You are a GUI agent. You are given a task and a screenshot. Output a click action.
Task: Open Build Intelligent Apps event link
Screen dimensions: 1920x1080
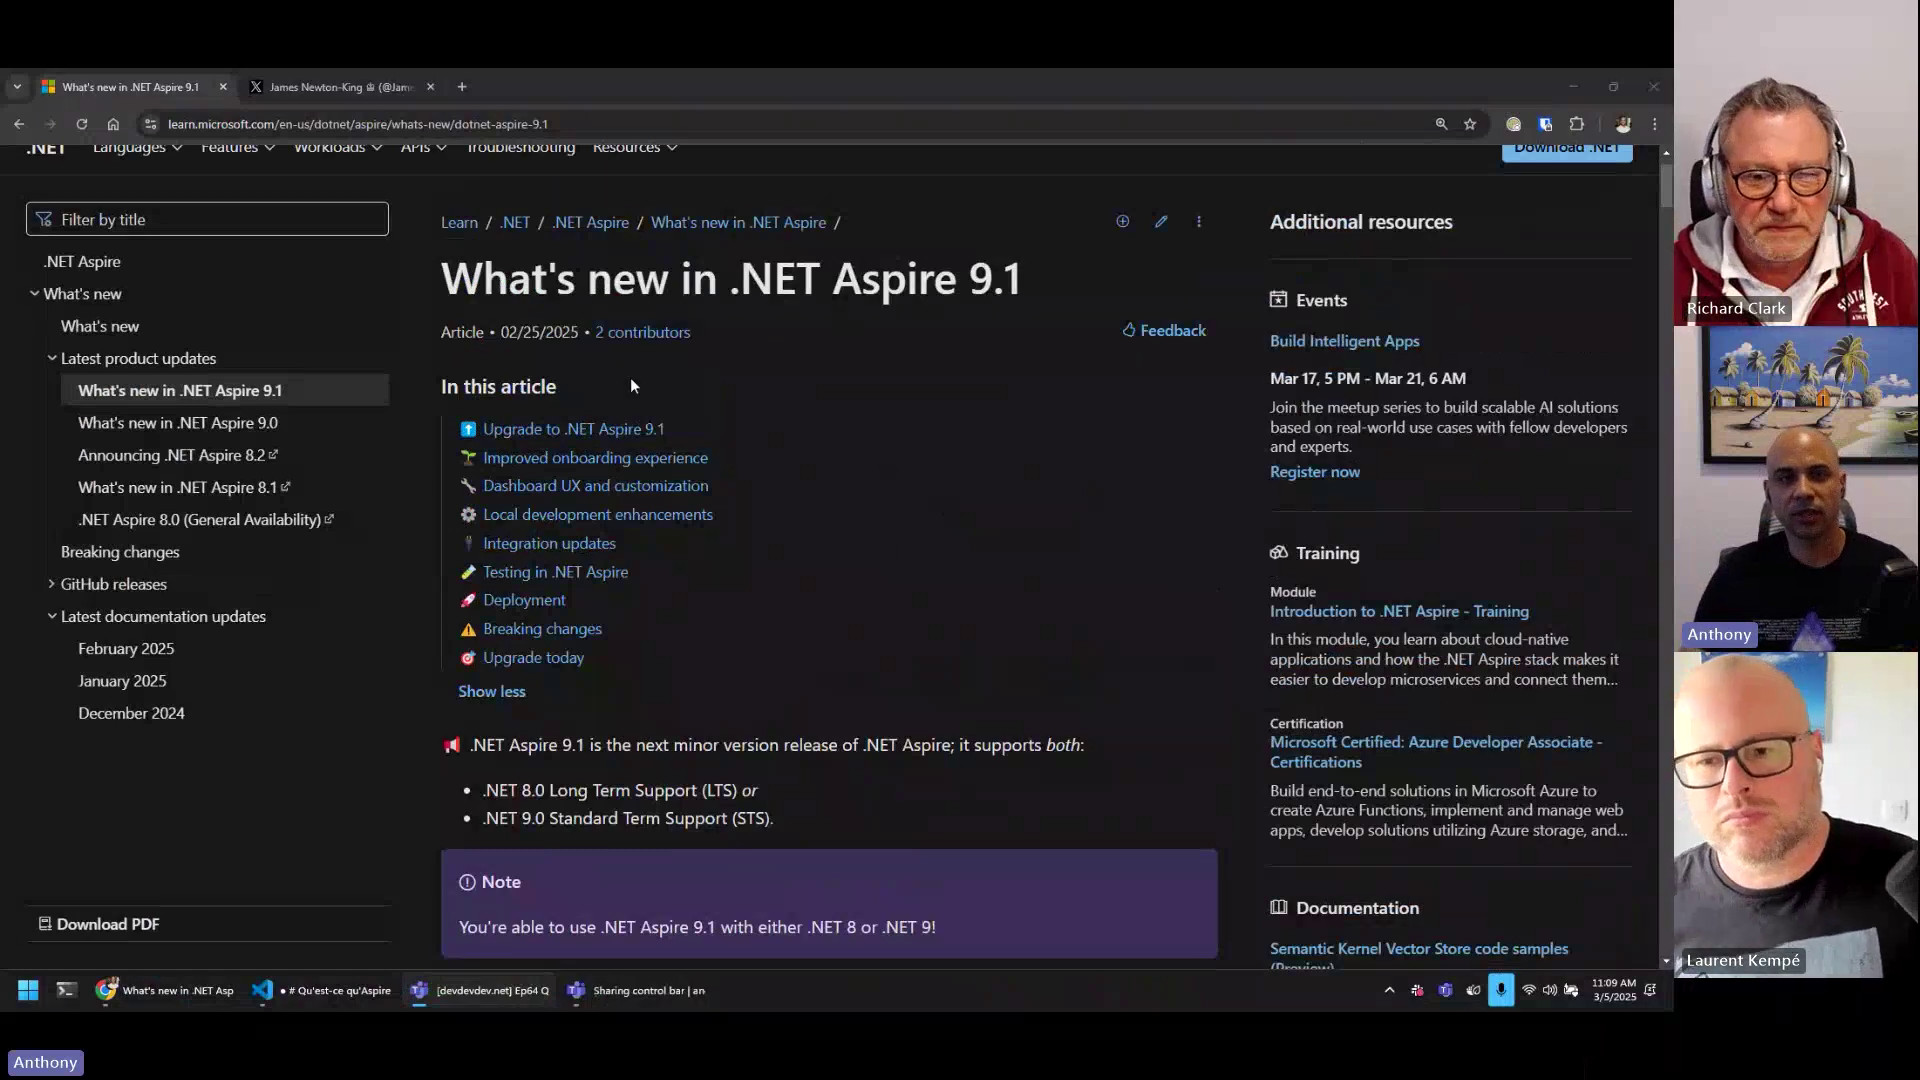click(1344, 341)
